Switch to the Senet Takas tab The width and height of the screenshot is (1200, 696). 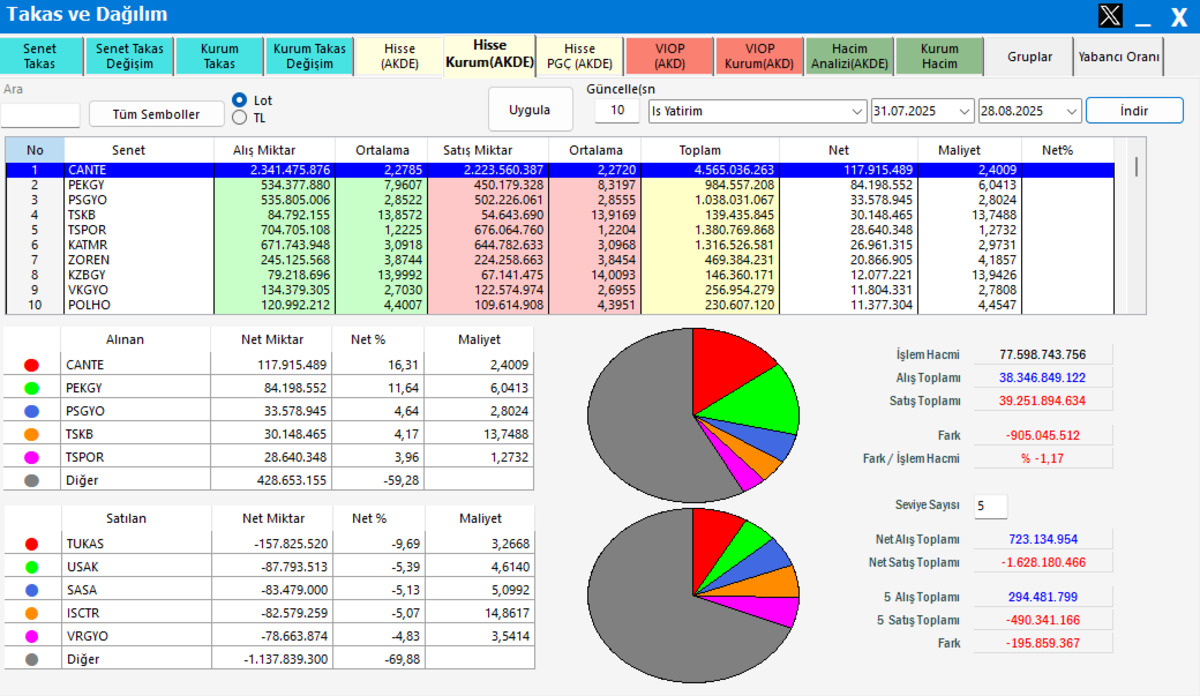40,56
